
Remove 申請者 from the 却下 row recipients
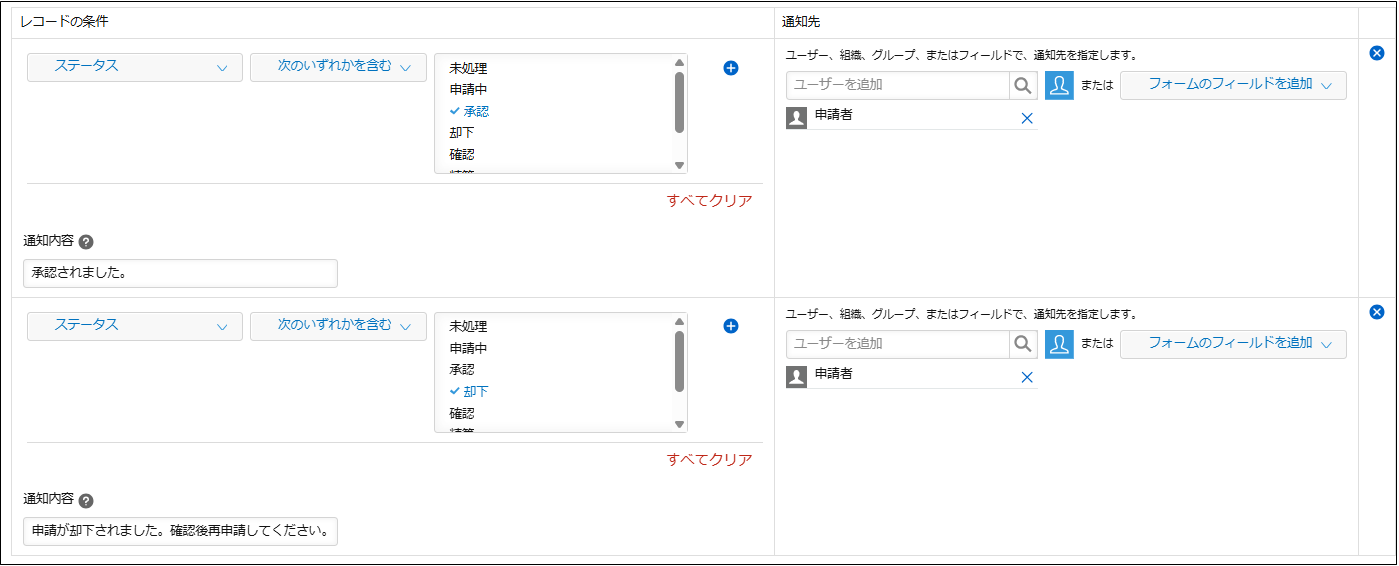coord(1026,377)
